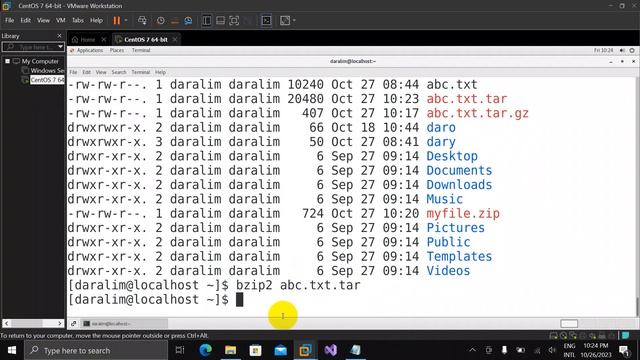
Task: Open the terminal's Search menu
Action: pyautogui.click(x=119, y=72)
